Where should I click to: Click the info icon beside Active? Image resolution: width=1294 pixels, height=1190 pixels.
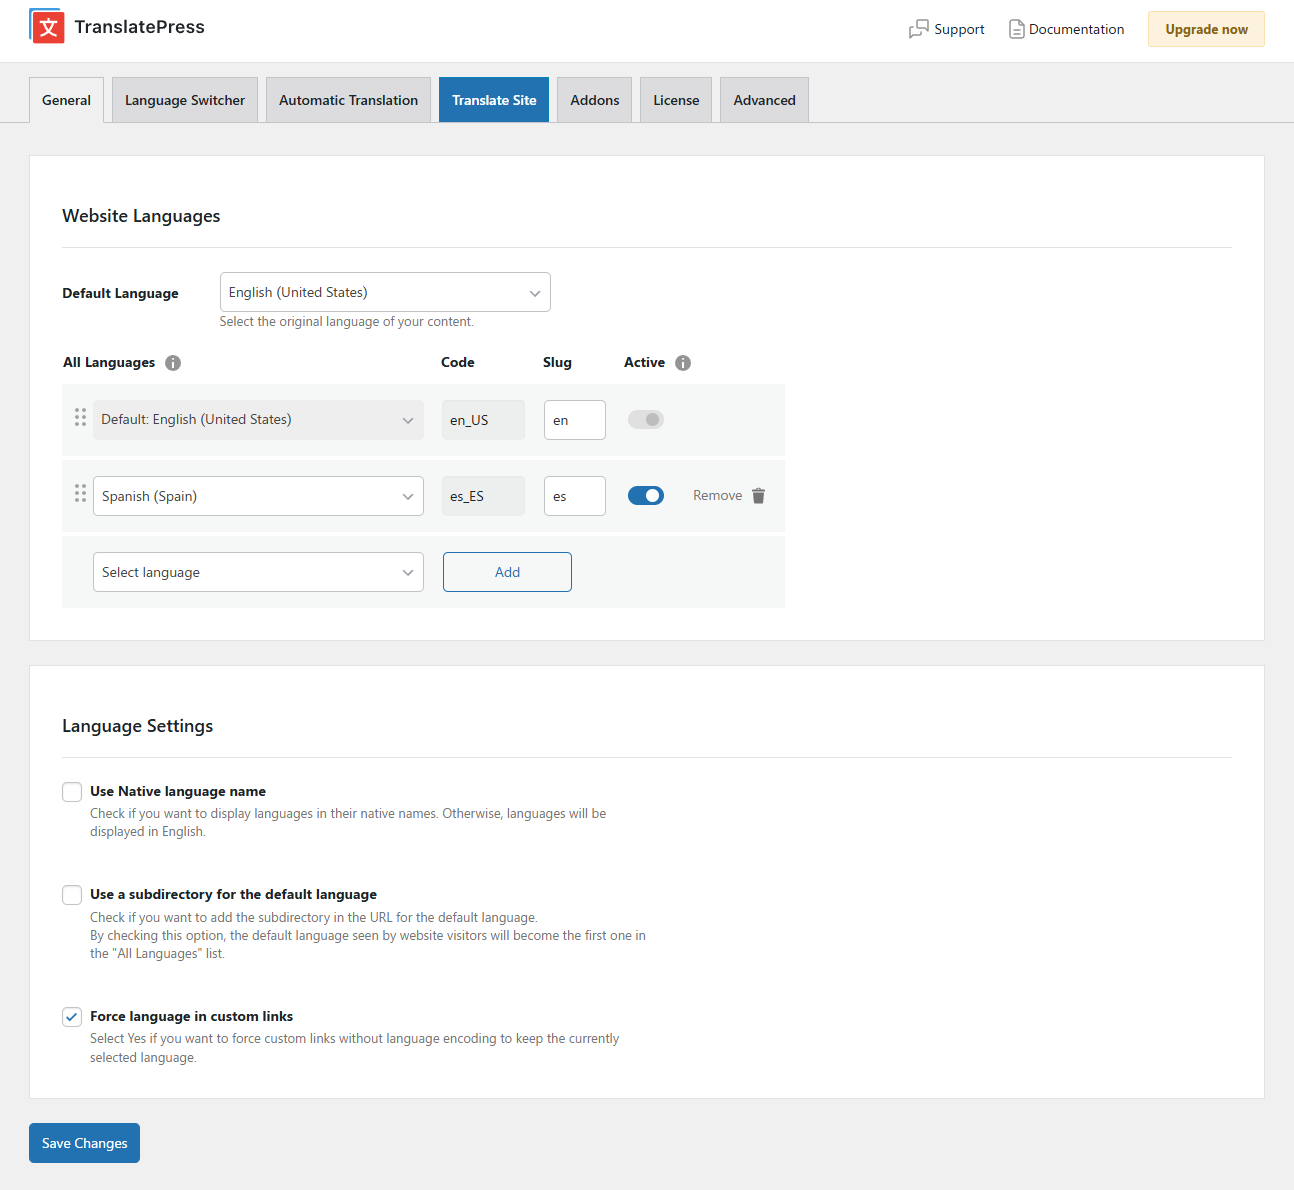click(x=683, y=363)
